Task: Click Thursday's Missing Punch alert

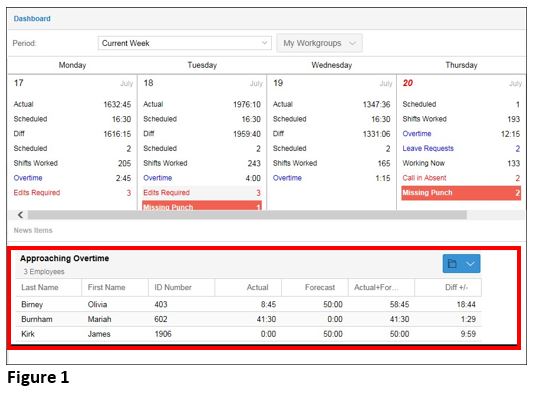Action: pos(461,193)
